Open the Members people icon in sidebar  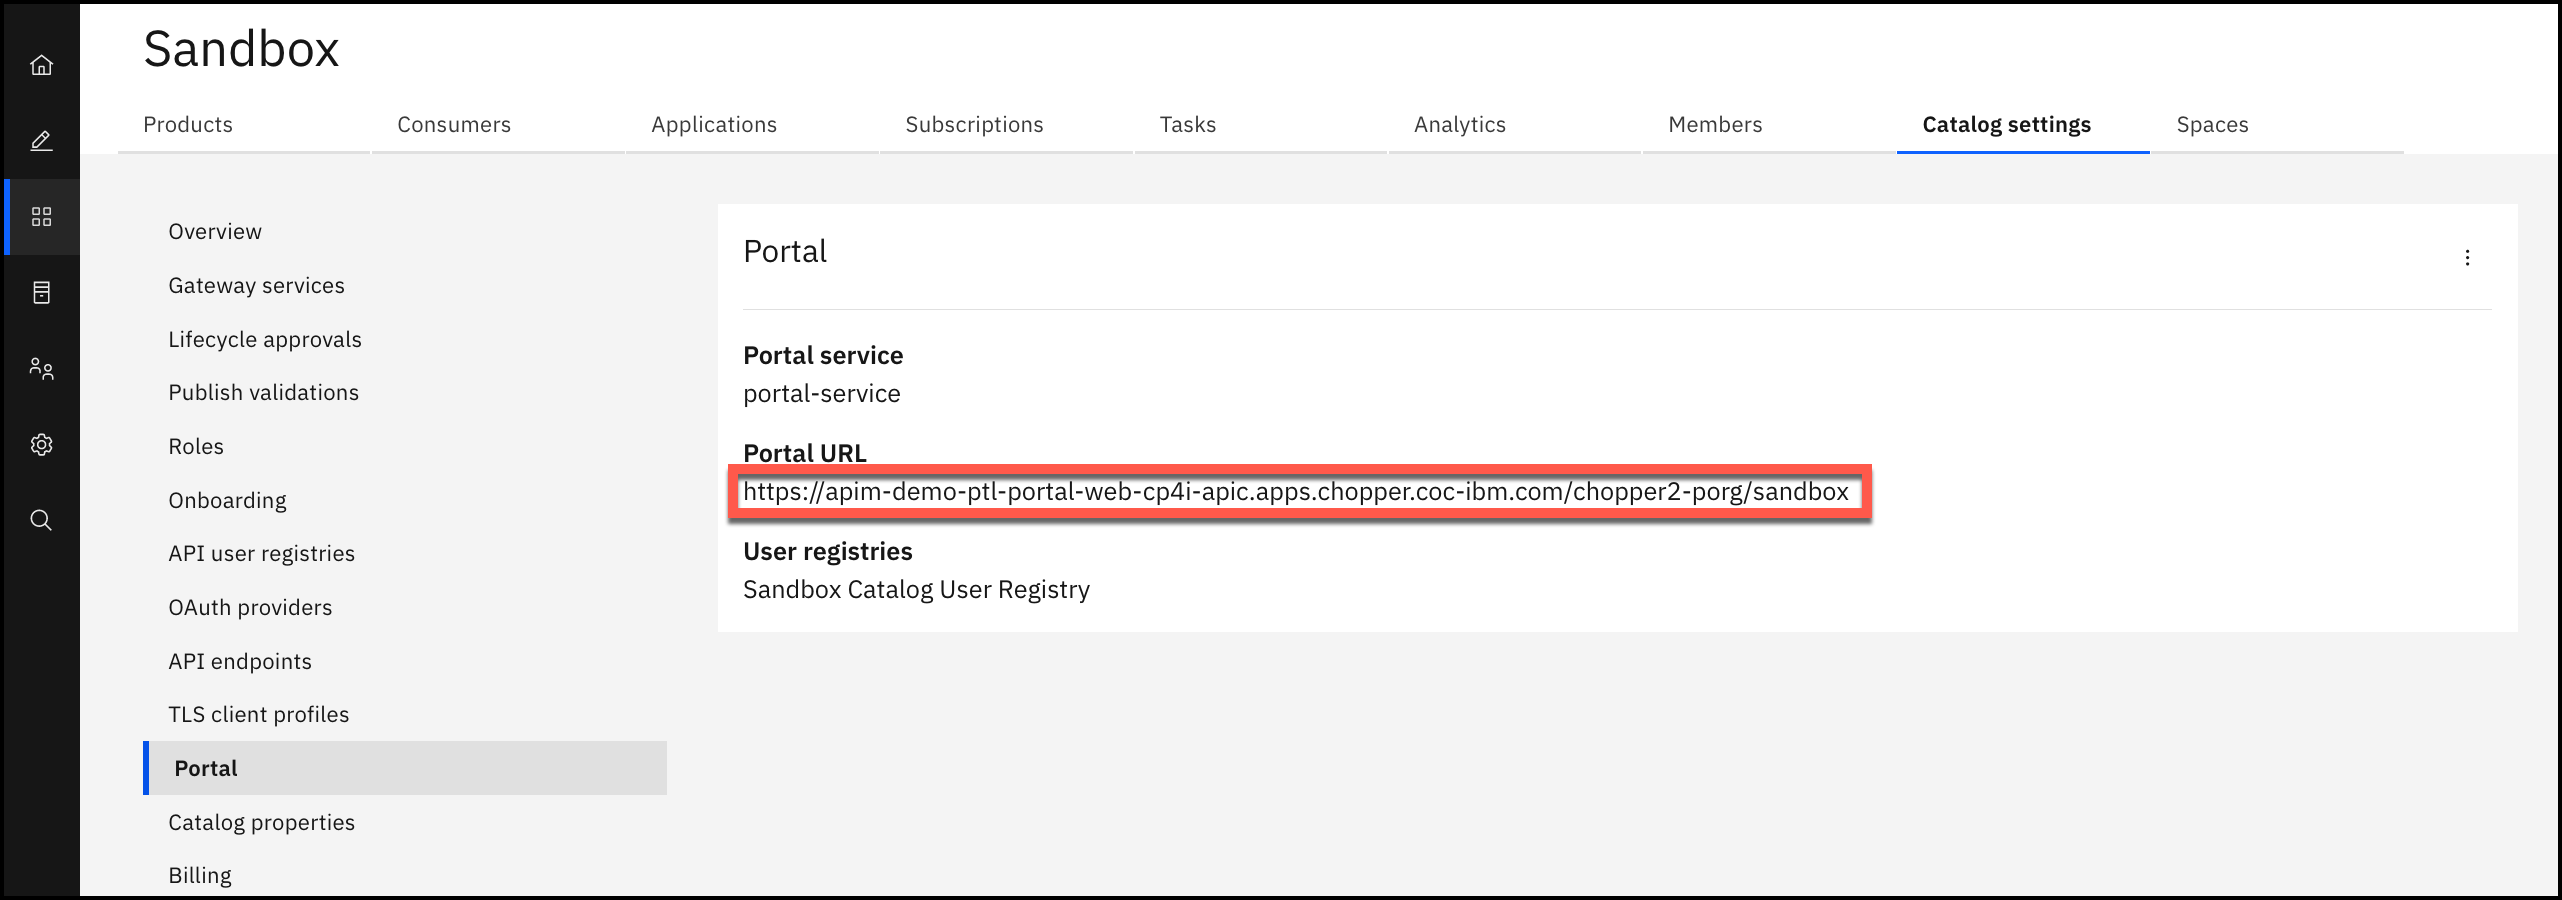(41, 369)
